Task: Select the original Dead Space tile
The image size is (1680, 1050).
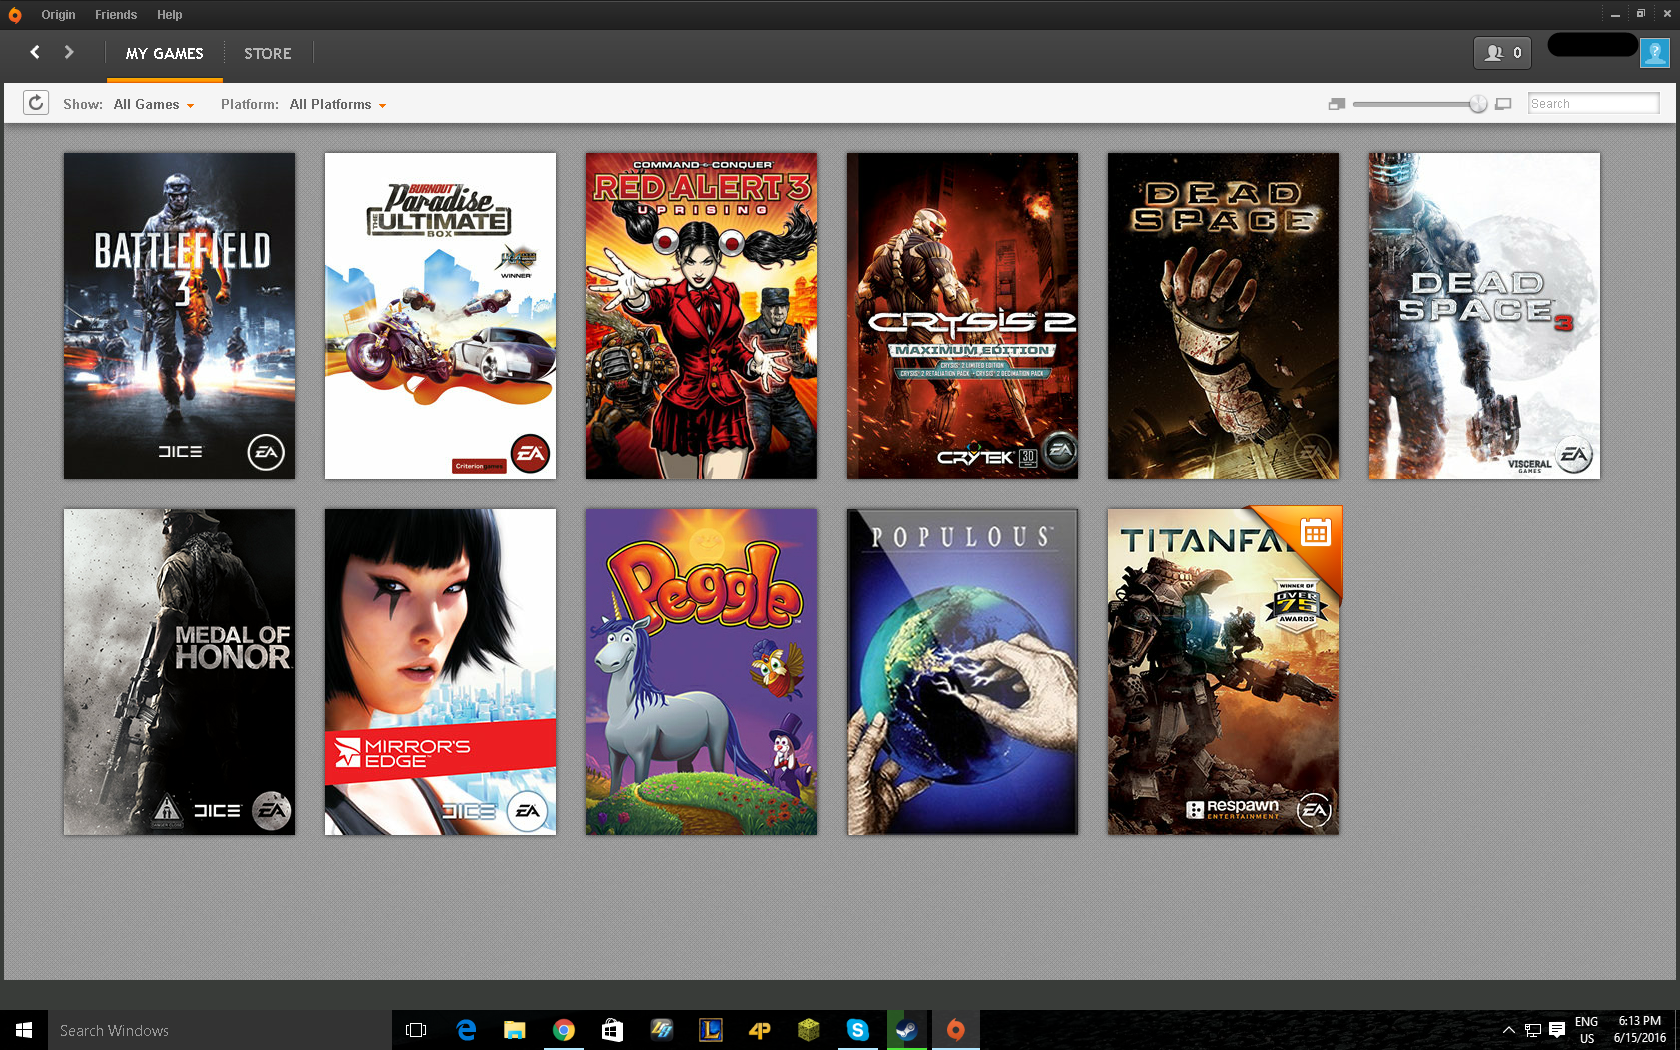Action: 1224,316
